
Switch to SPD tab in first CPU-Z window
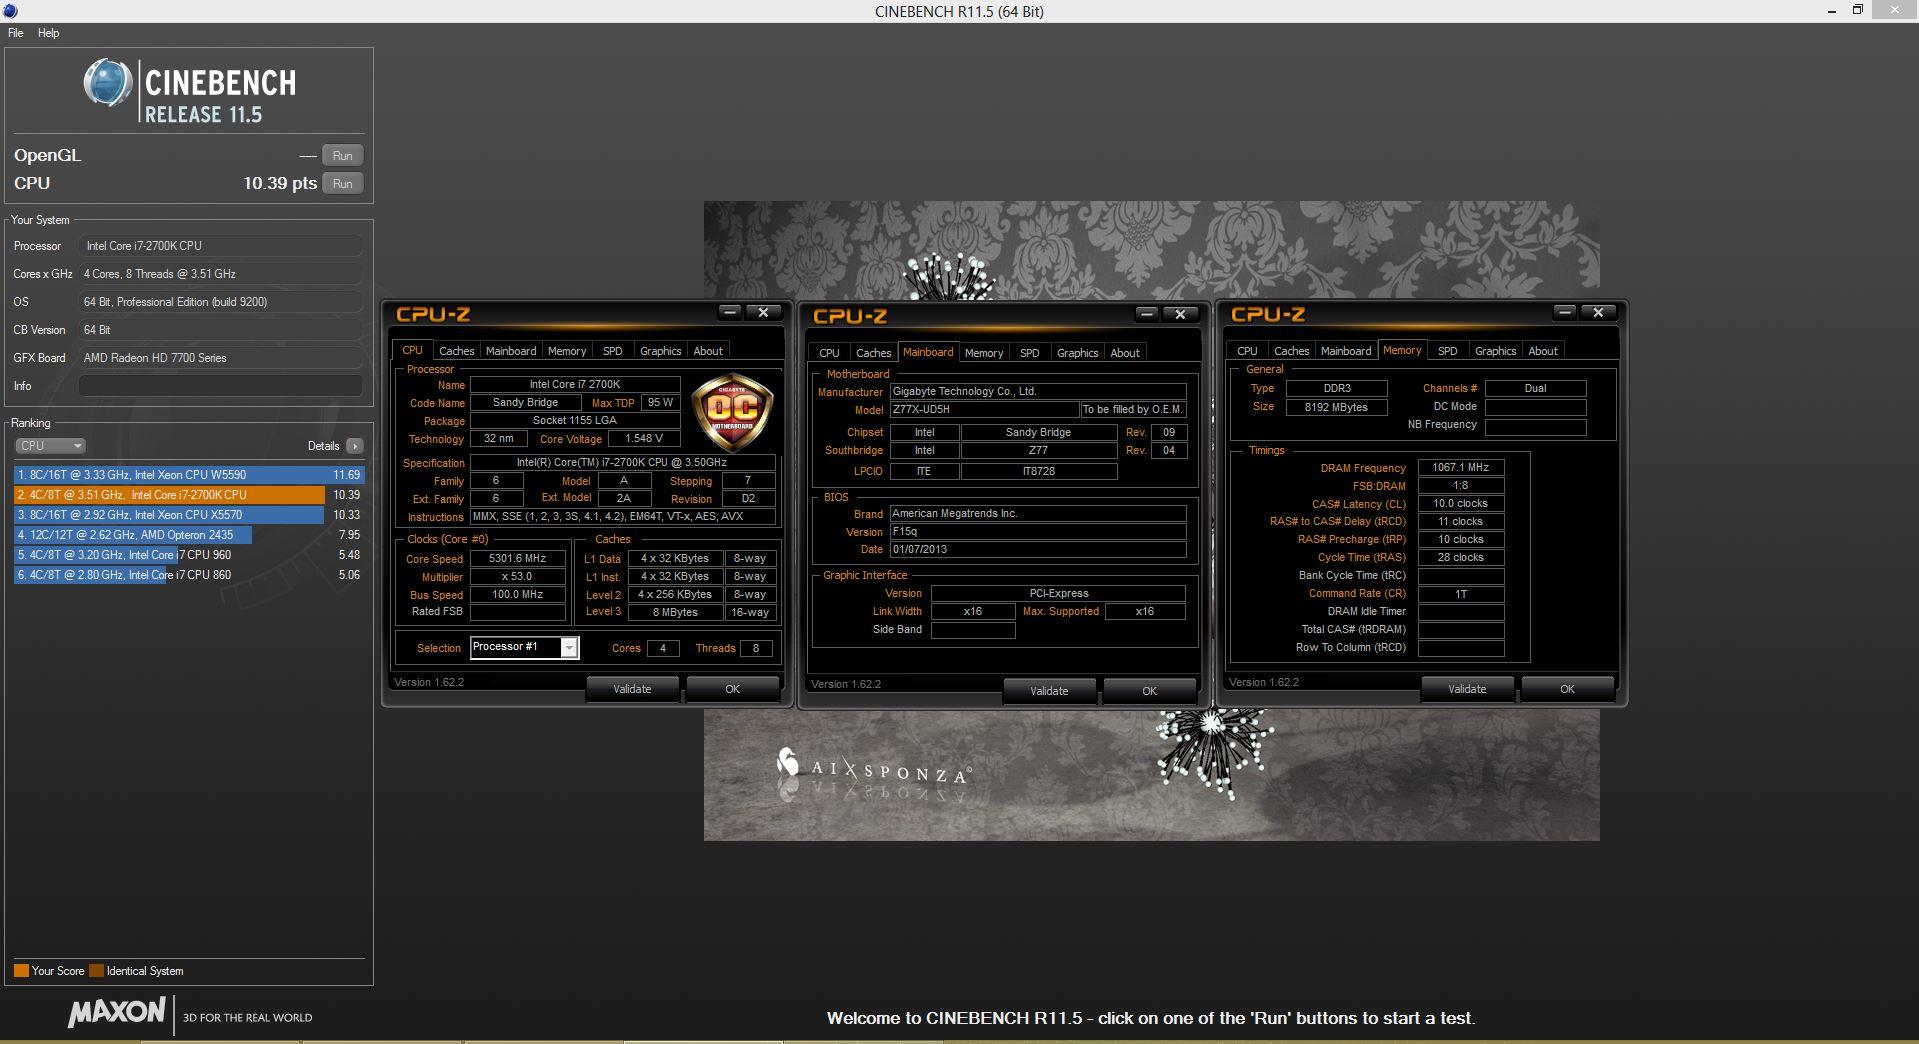[613, 351]
